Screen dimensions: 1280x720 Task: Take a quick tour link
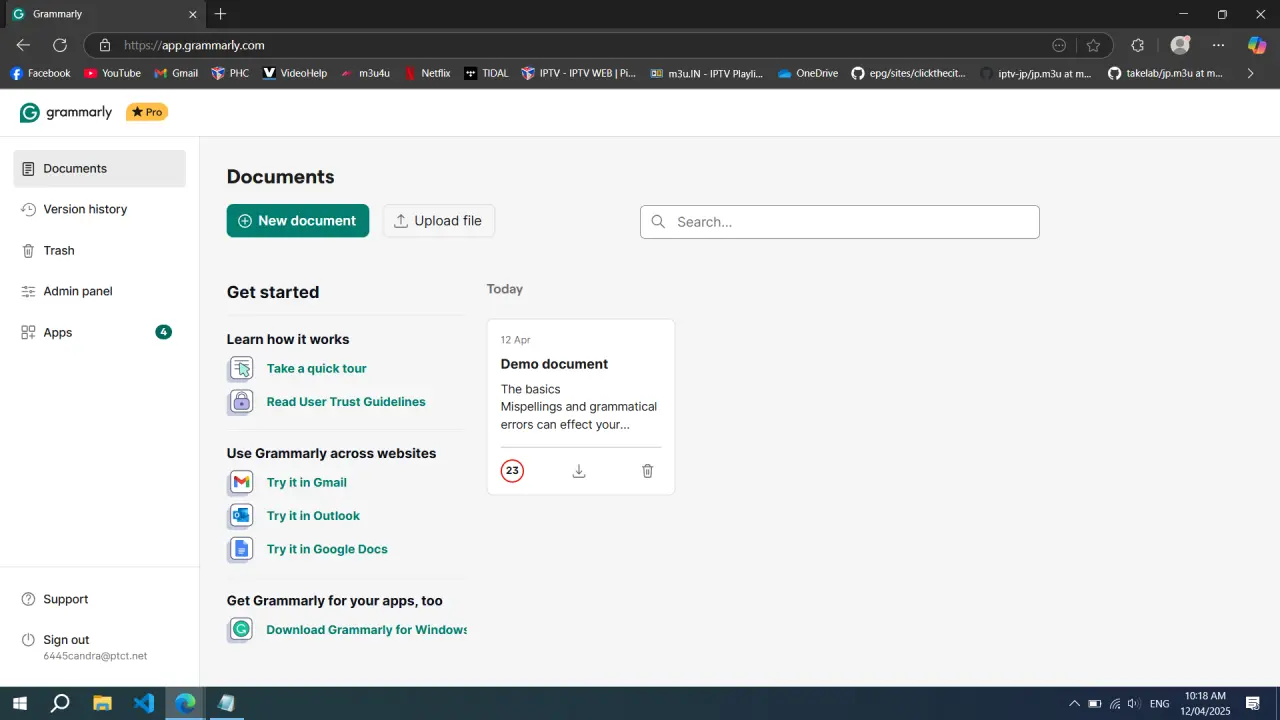click(x=316, y=369)
